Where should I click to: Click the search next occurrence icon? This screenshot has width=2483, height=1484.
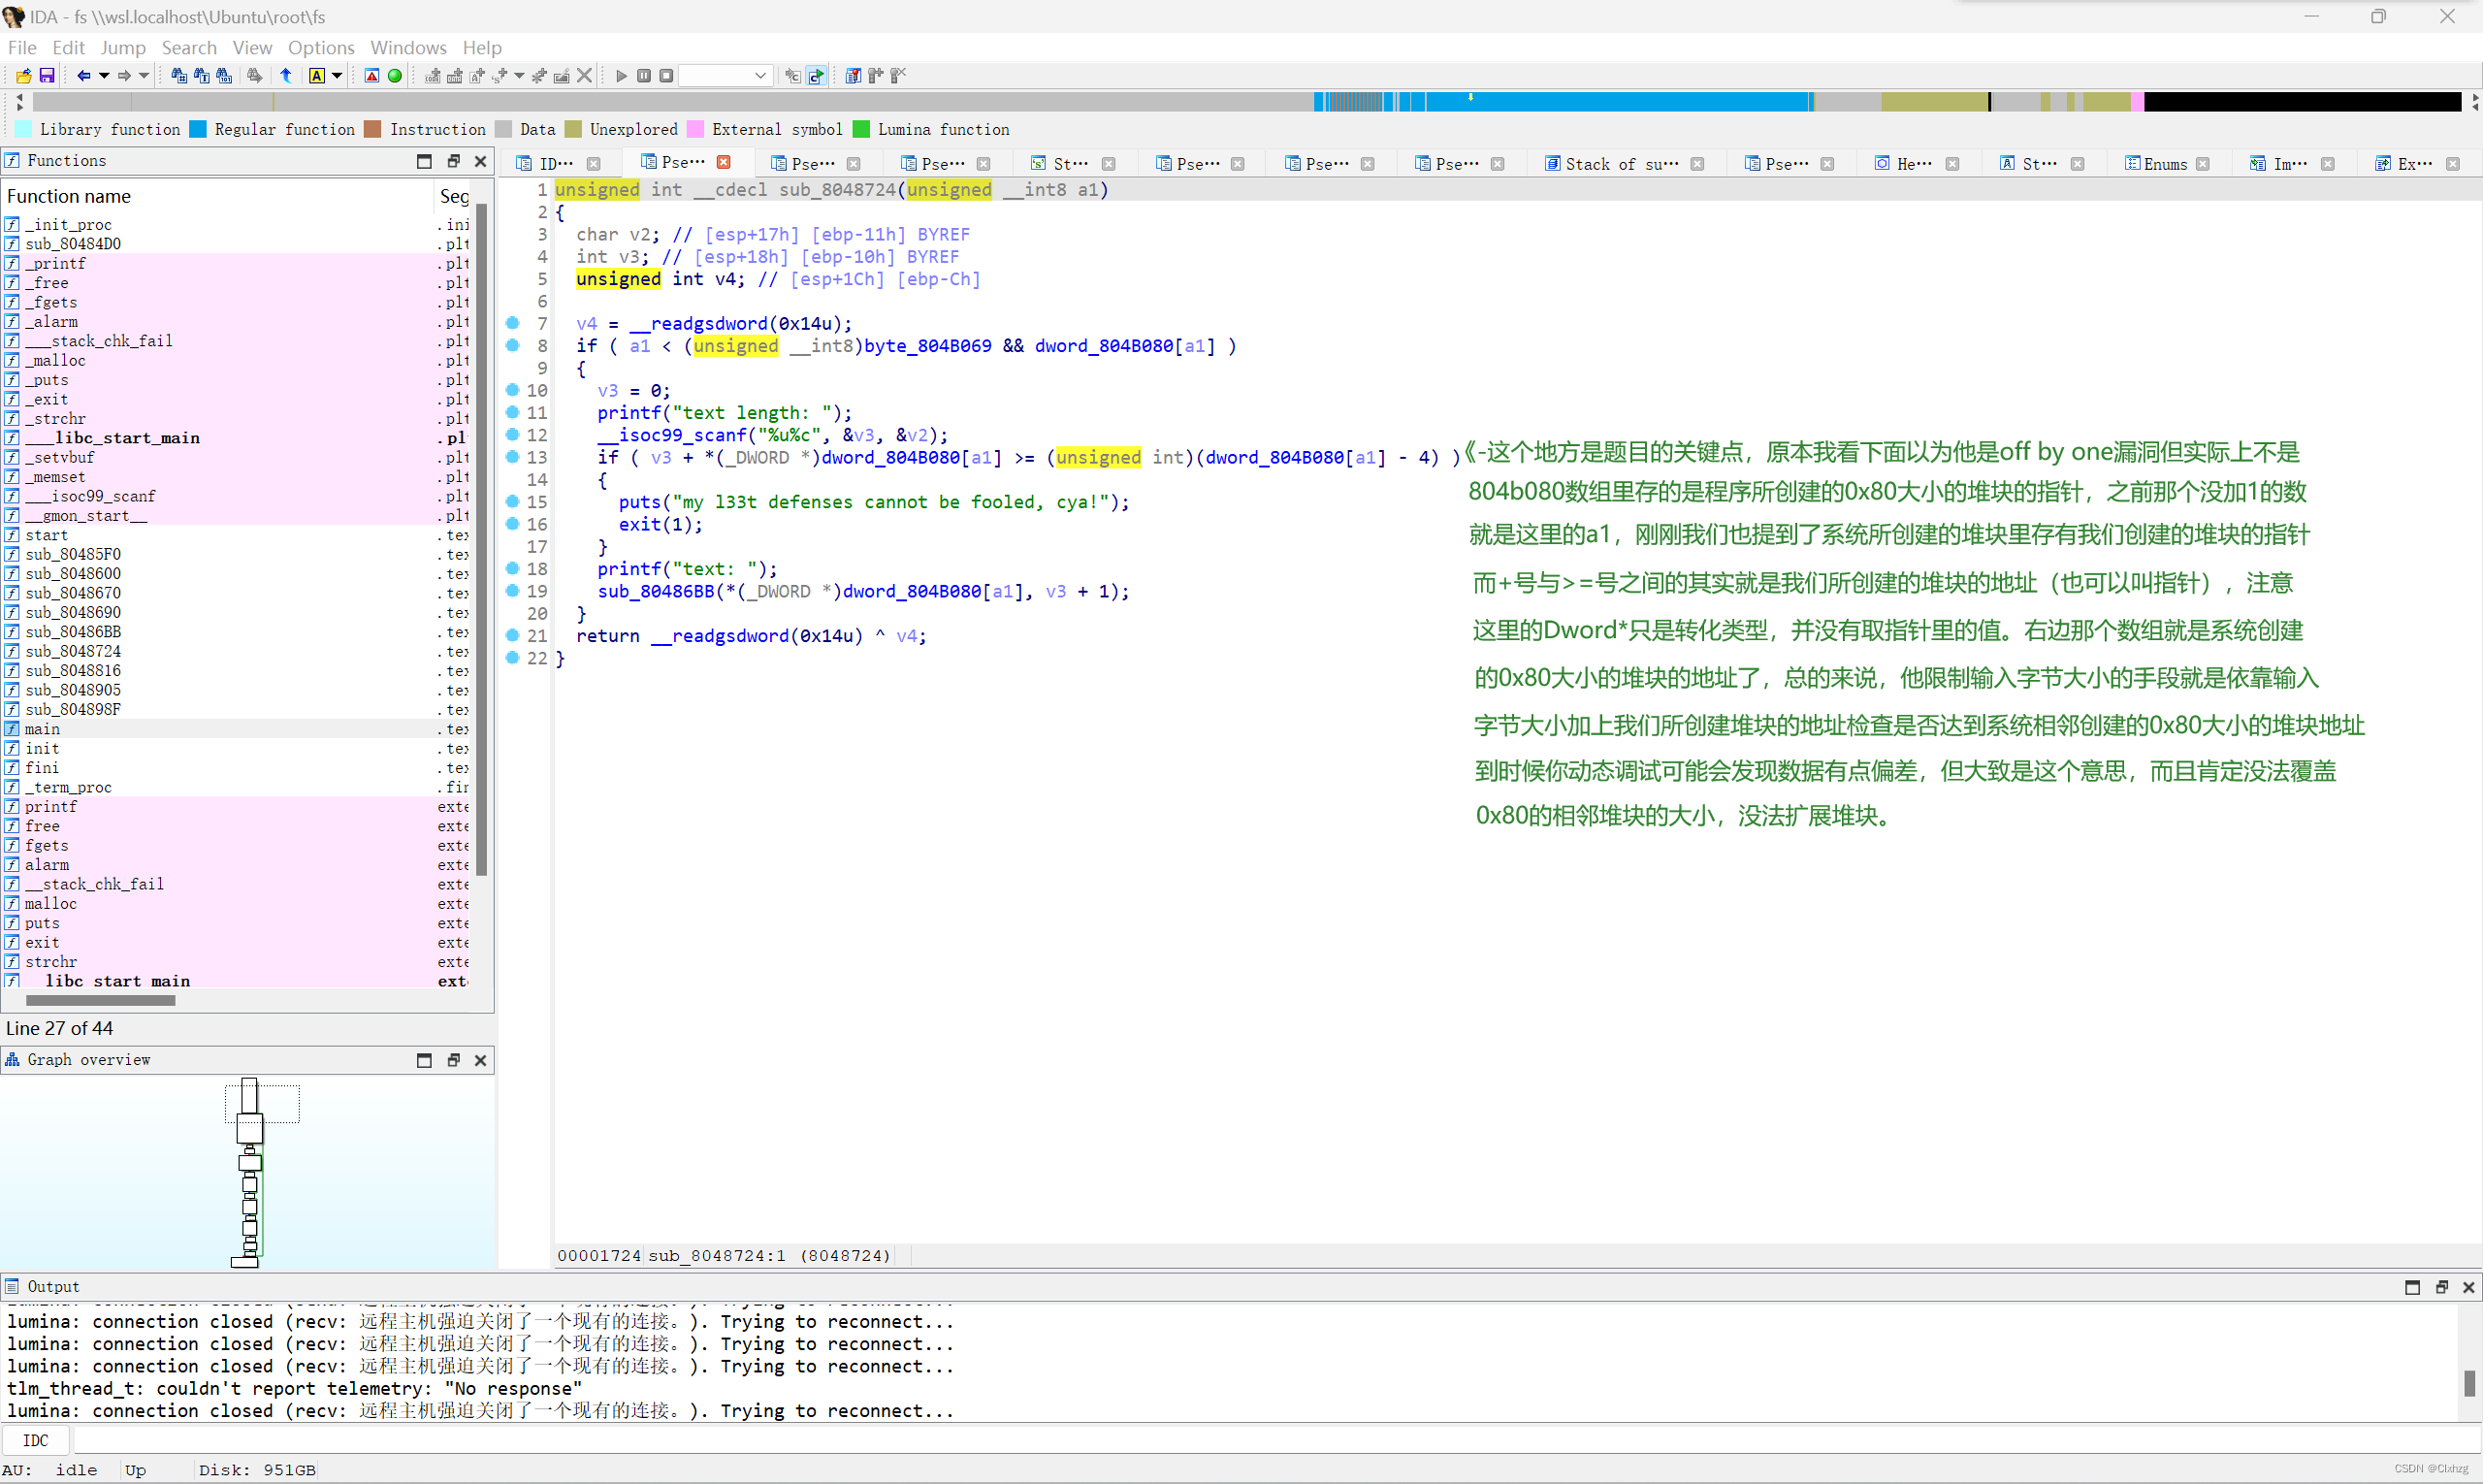click(255, 75)
